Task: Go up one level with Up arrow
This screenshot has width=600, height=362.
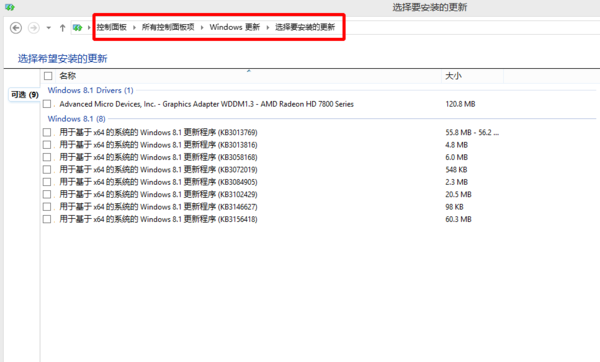Action: [x=62, y=28]
